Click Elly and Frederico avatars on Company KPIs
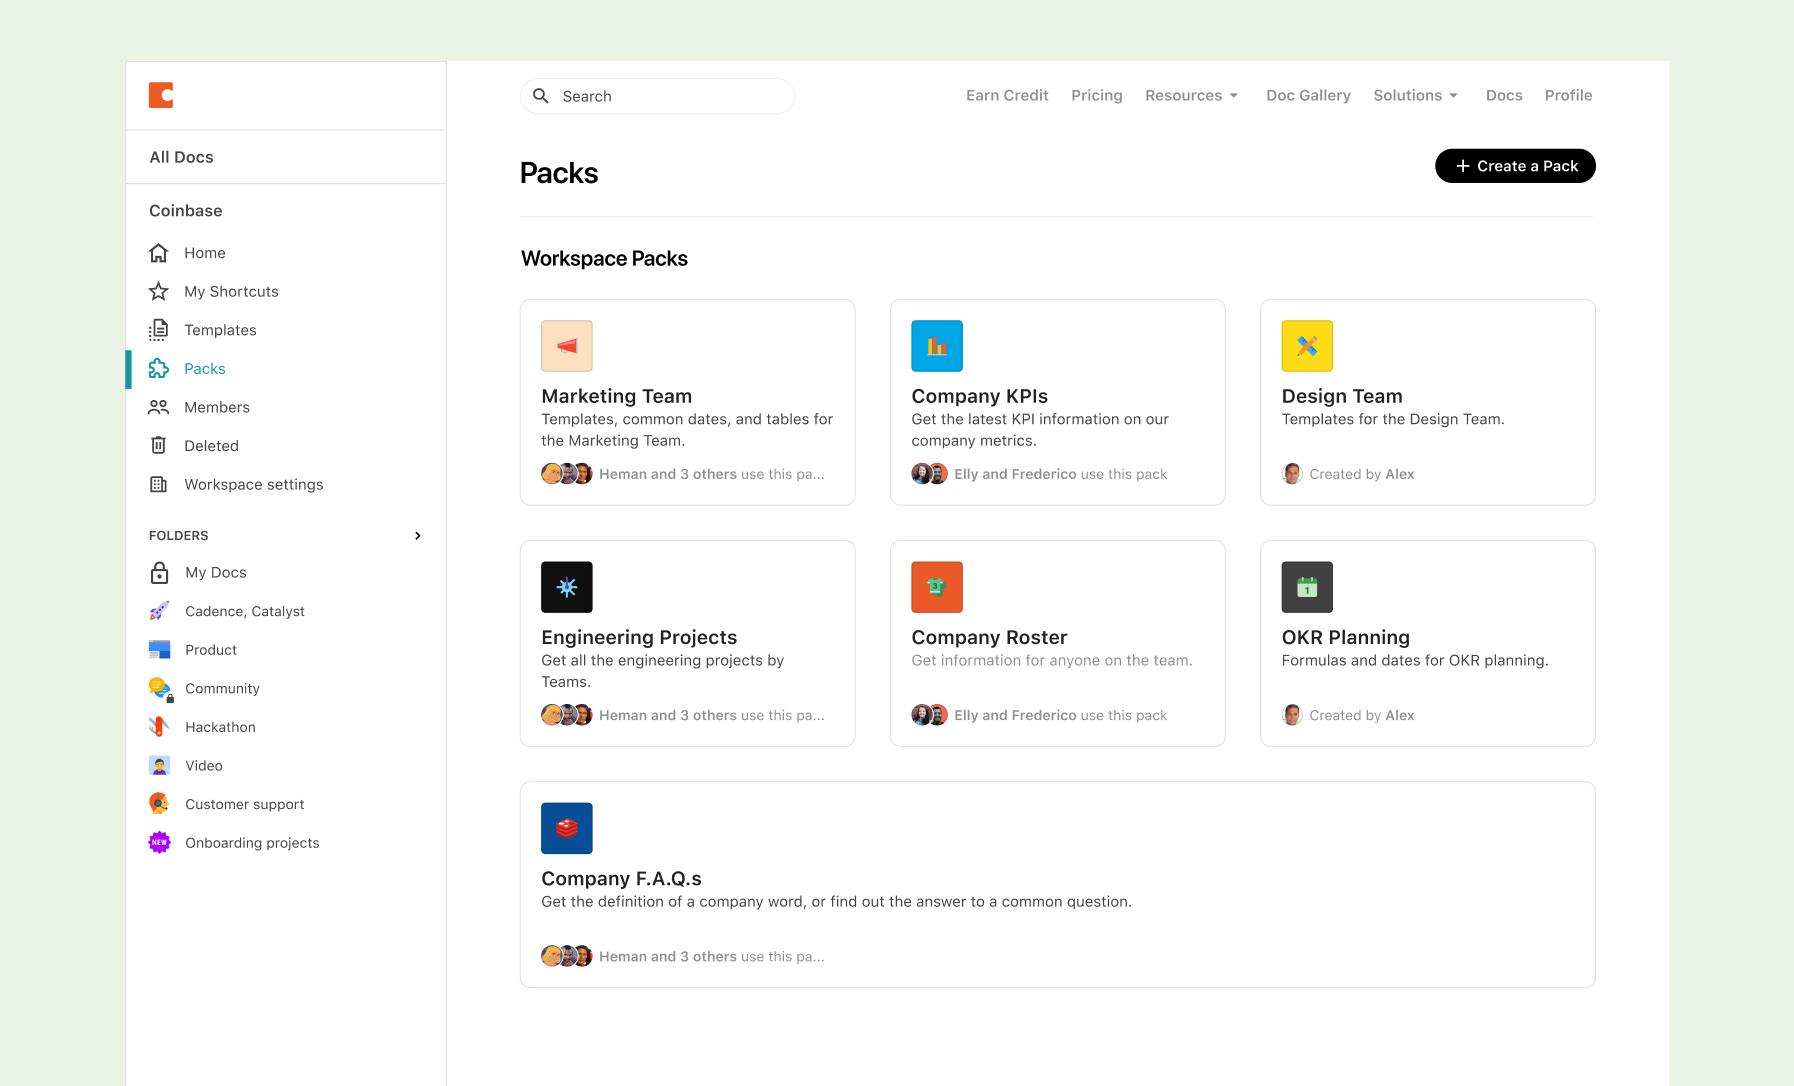This screenshot has width=1794, height=1086. [x=929, y=474]
